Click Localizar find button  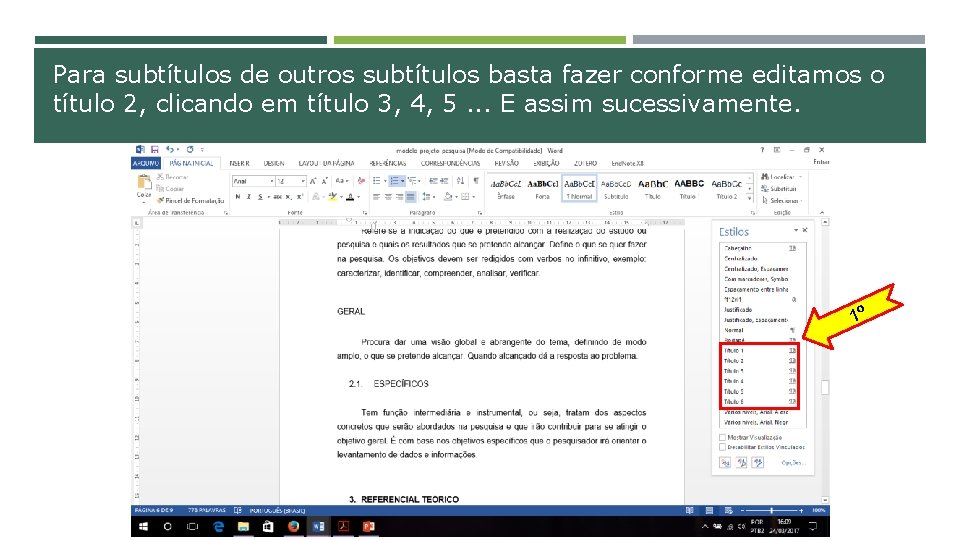781,177
